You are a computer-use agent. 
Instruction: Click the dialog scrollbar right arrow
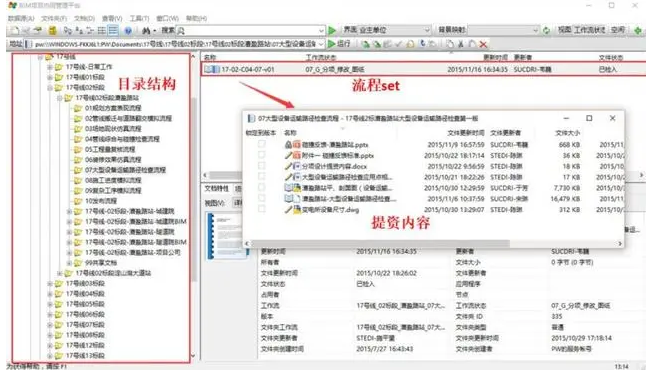click(x=620, y=244)
